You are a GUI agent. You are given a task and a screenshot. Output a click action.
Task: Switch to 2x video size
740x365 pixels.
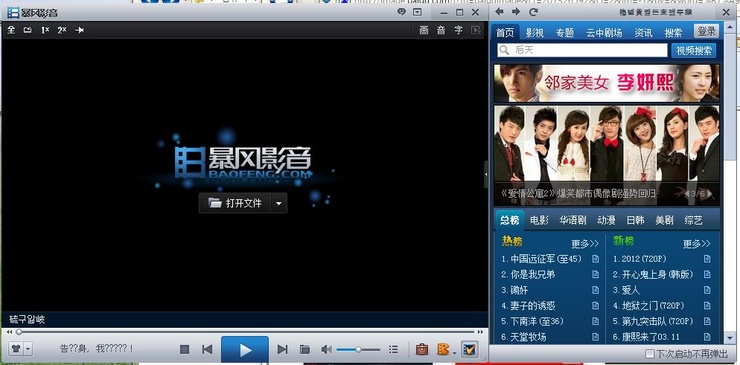point(62,30)
